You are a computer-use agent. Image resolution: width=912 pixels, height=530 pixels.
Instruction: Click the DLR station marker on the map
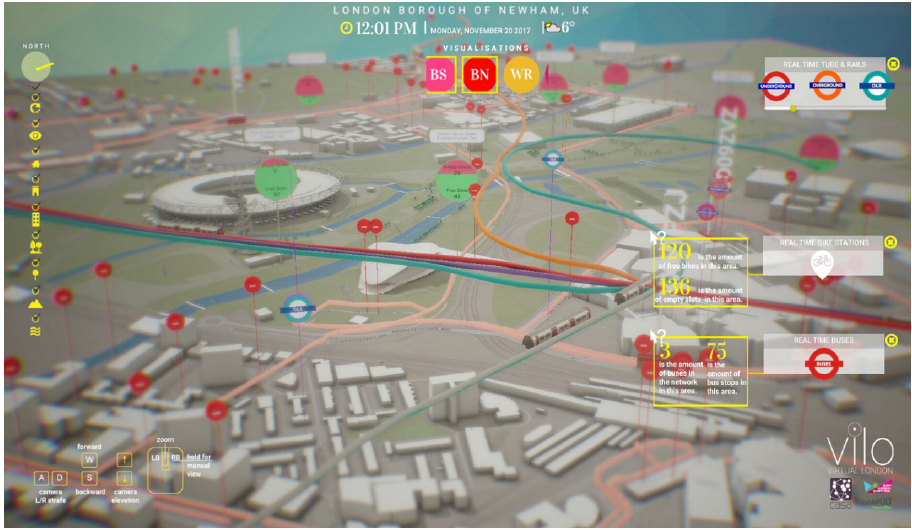point(298,310)
